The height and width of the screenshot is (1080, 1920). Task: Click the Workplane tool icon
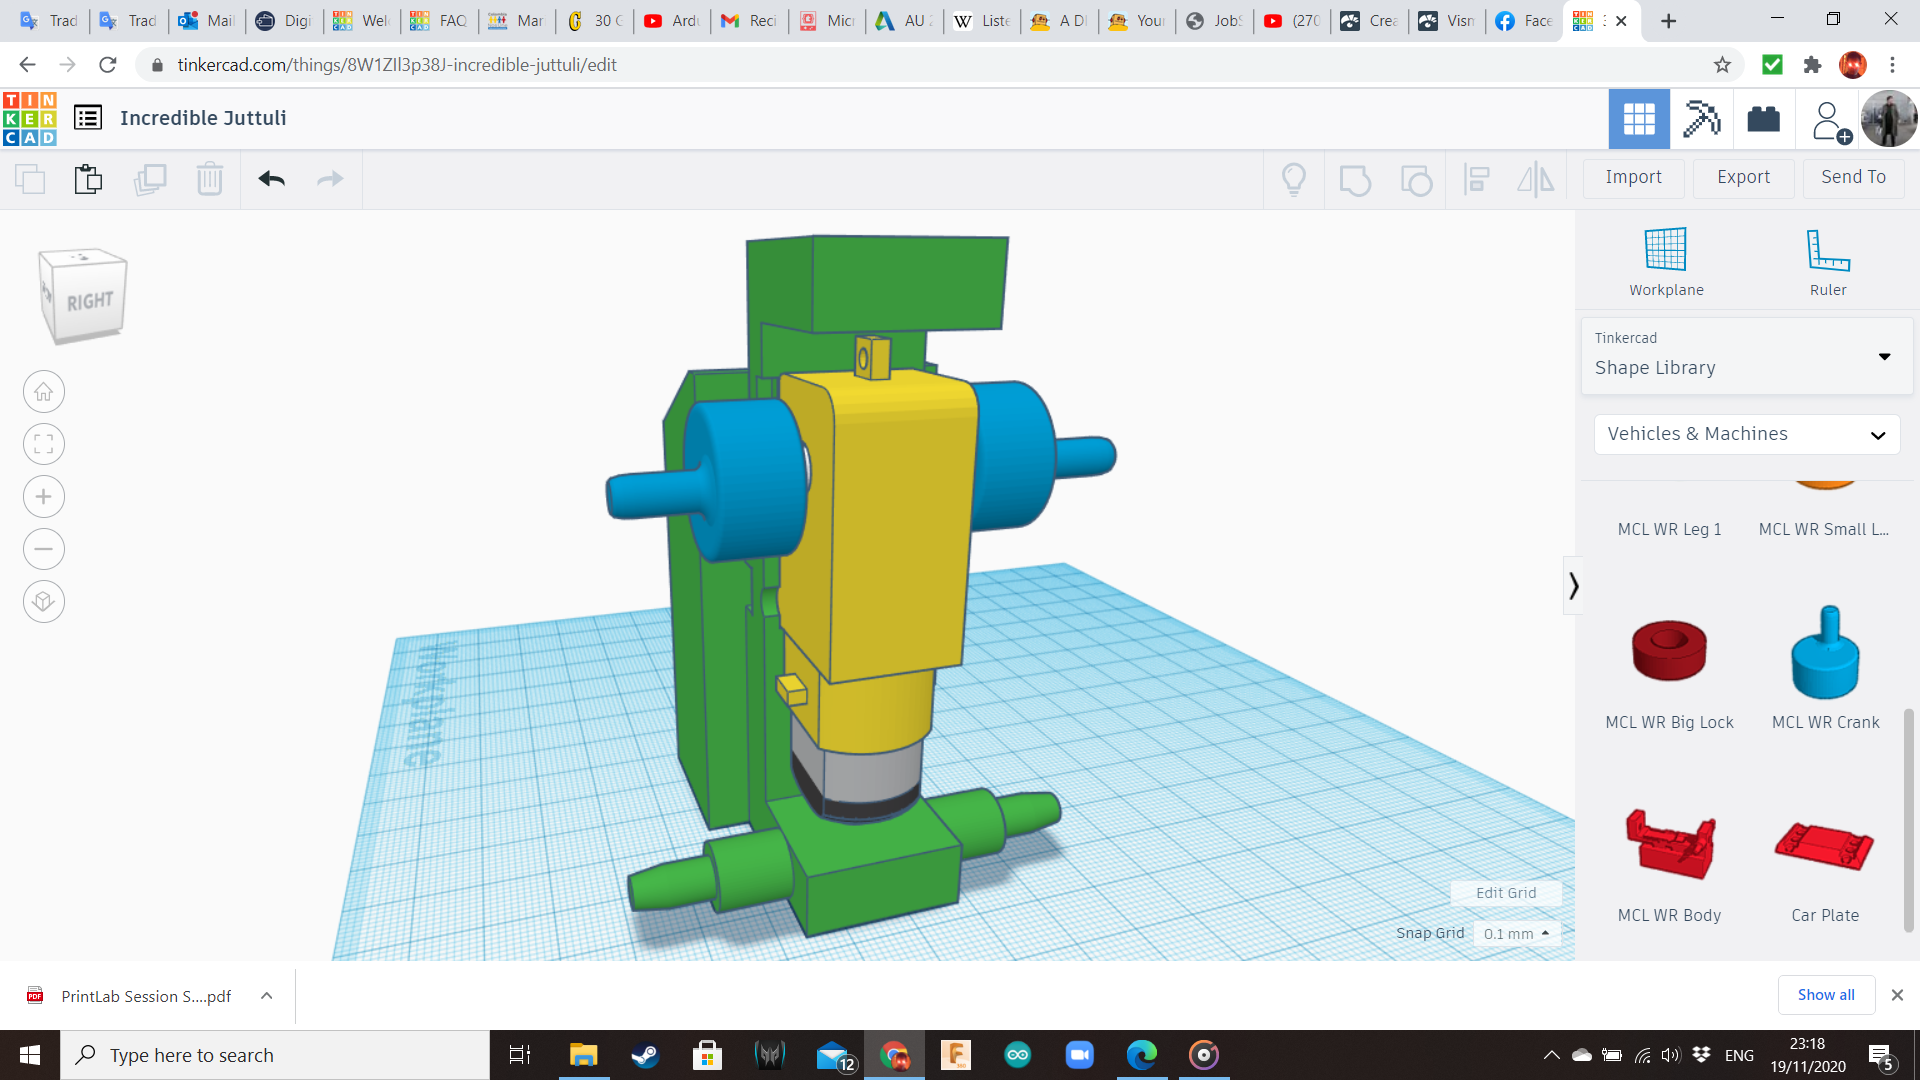pyautogui.click(x=1665, y=250)
